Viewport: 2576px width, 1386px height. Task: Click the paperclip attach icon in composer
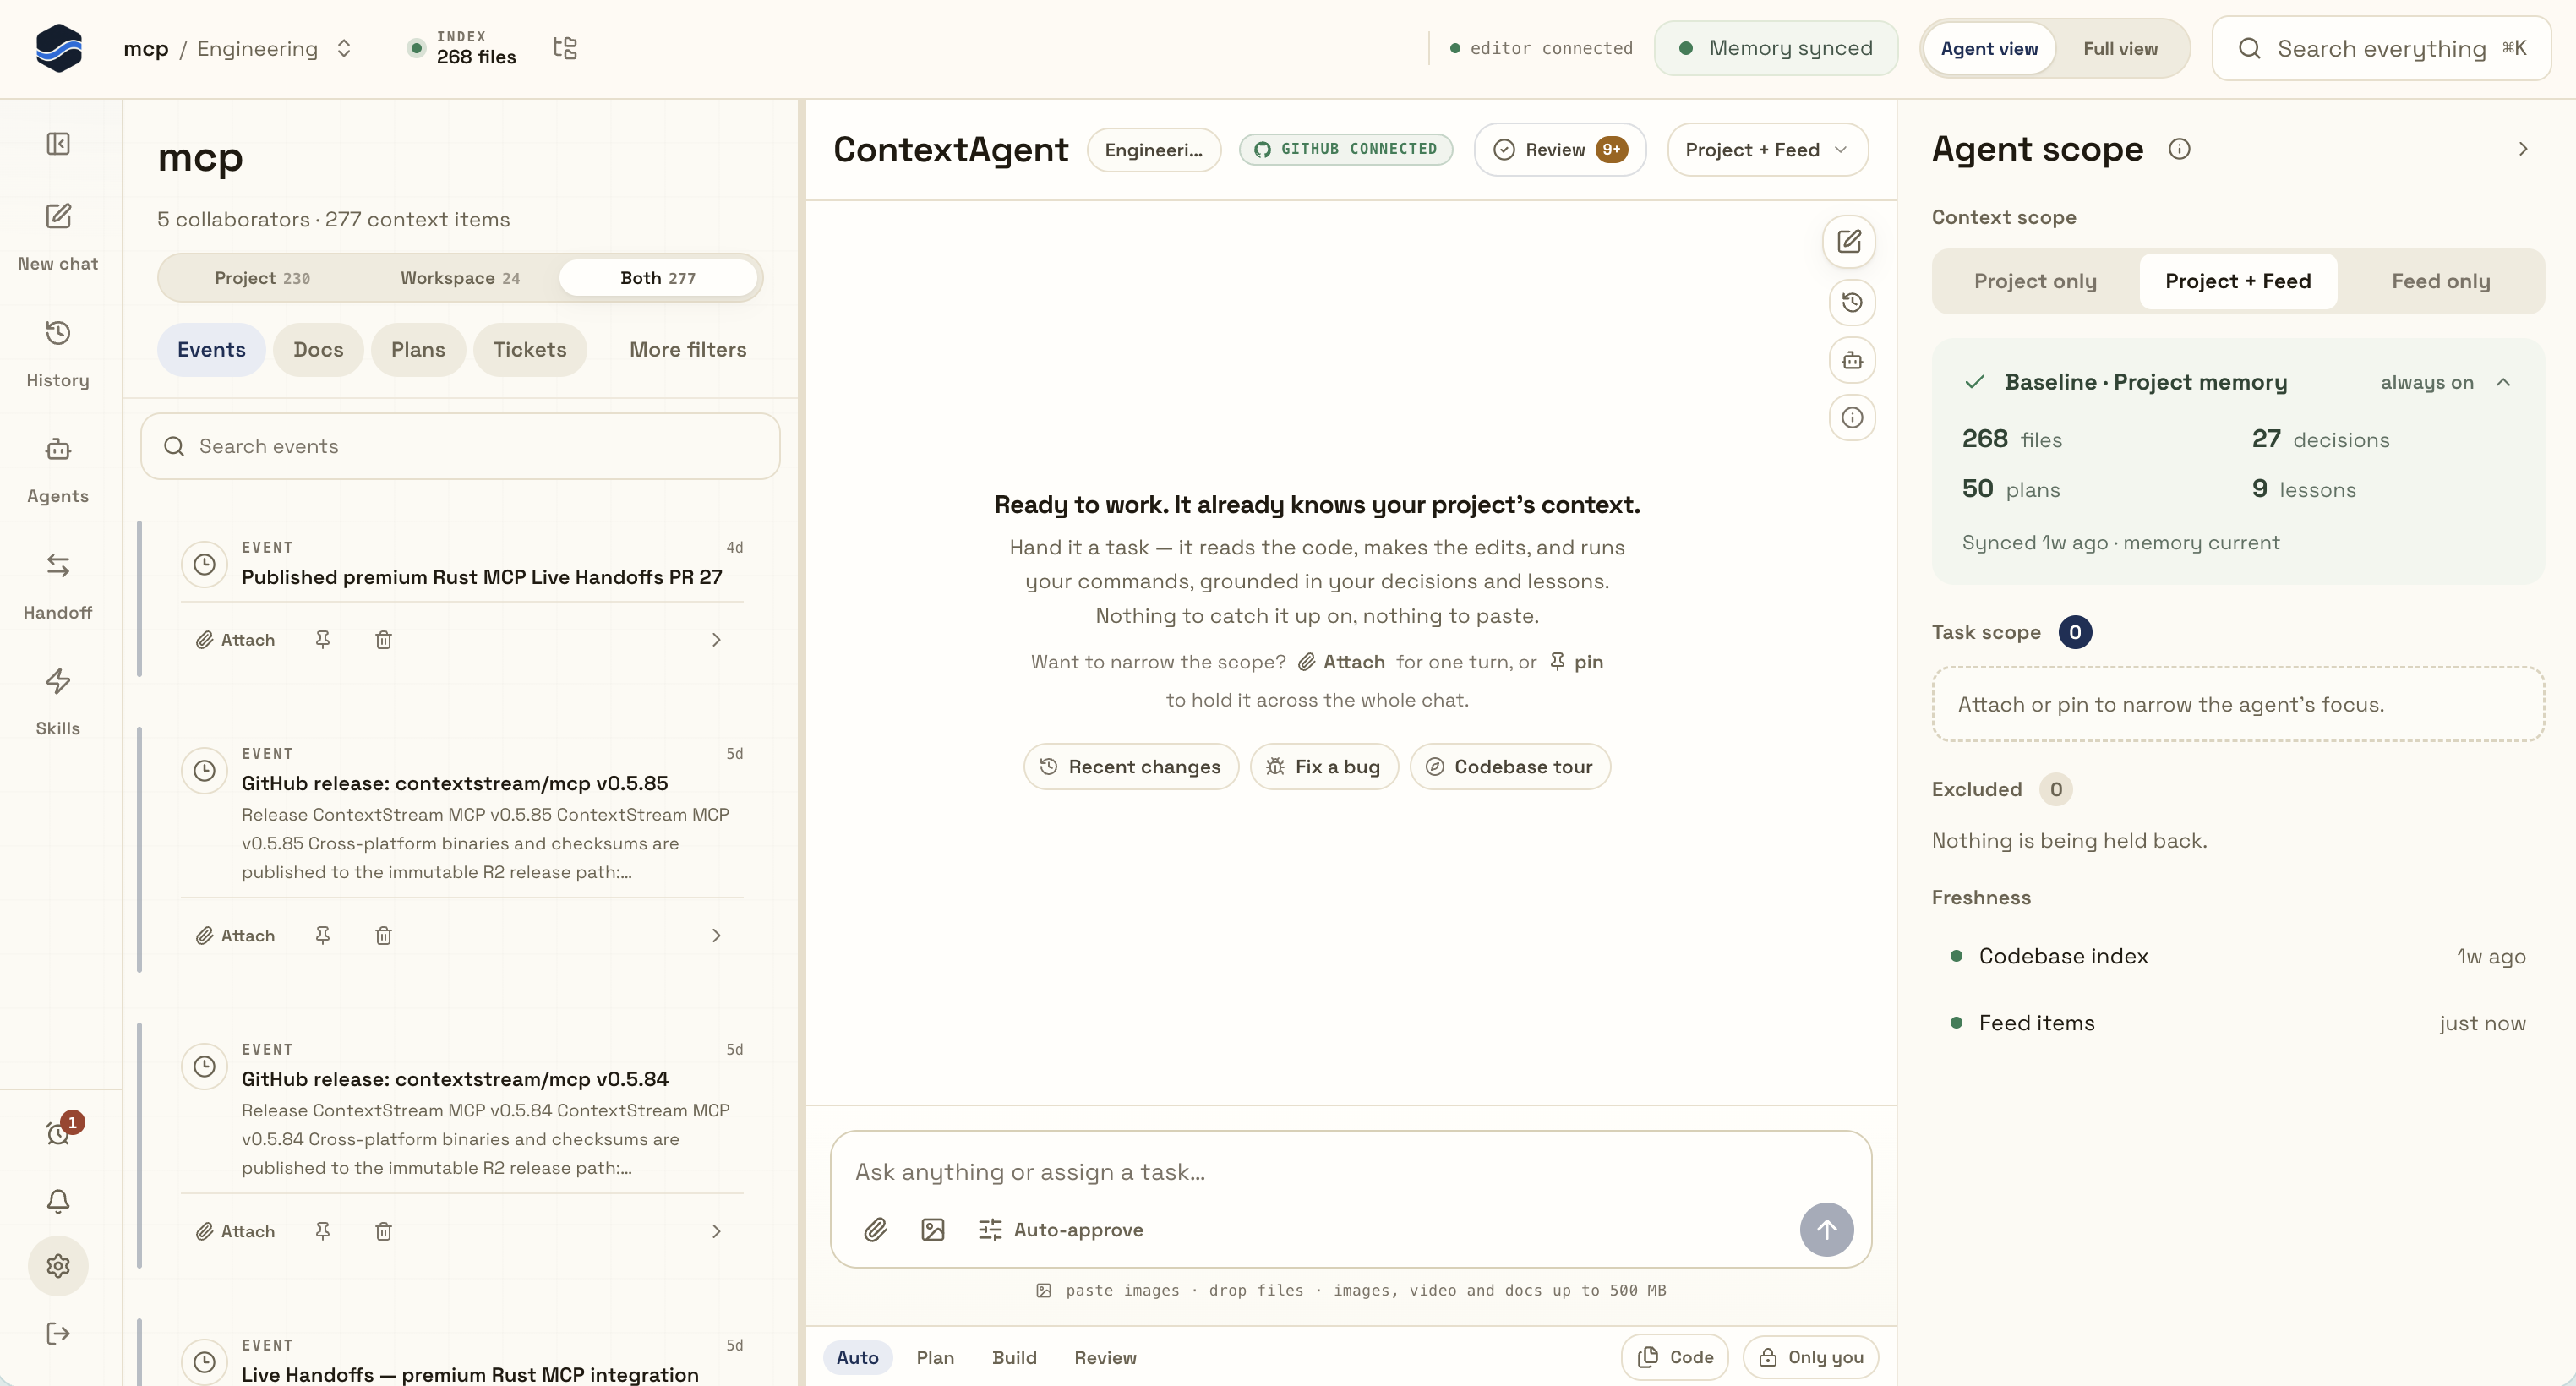876,1229
